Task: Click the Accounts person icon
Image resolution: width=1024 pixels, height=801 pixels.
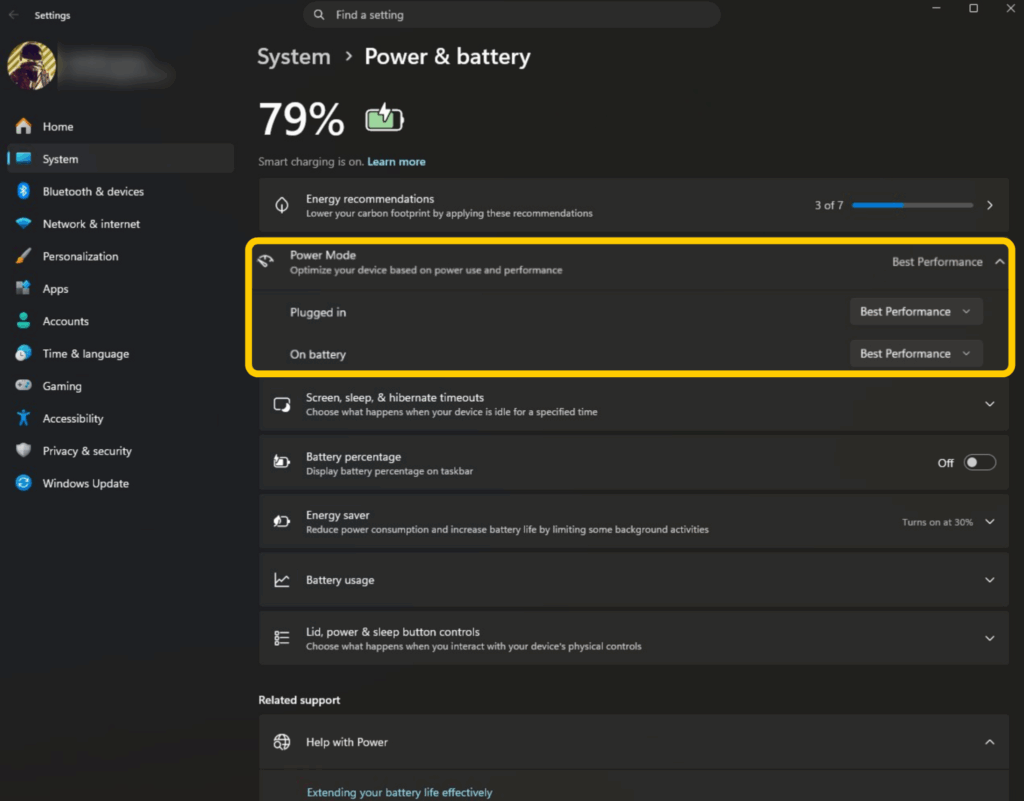Action: click(24, 321)
